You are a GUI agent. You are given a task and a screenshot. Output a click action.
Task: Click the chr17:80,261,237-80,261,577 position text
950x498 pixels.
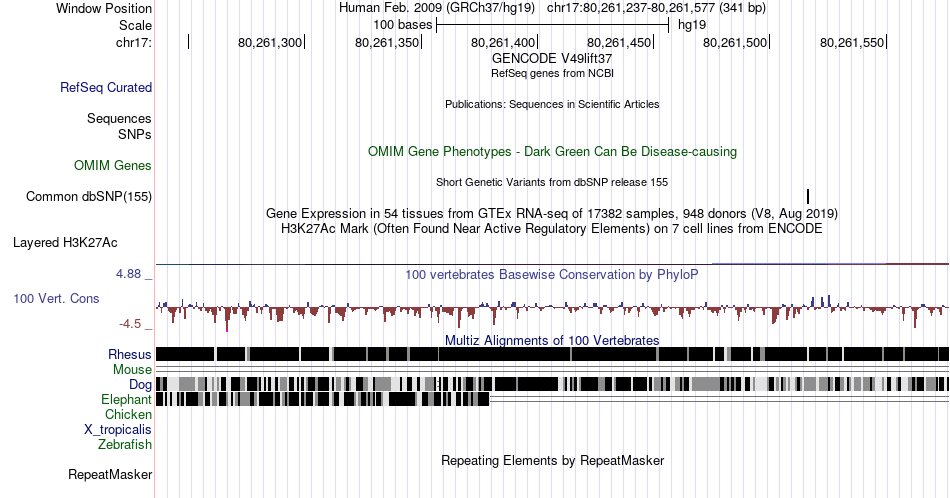coord(656,8)
